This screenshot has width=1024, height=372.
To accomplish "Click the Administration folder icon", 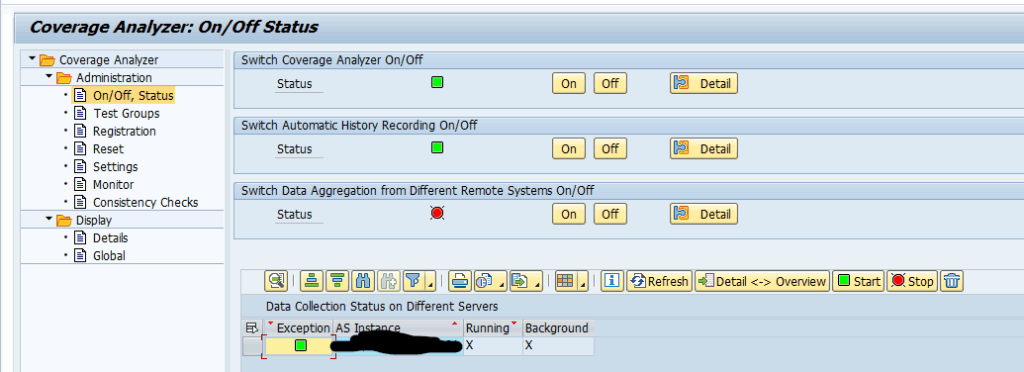I will [64, 78].
